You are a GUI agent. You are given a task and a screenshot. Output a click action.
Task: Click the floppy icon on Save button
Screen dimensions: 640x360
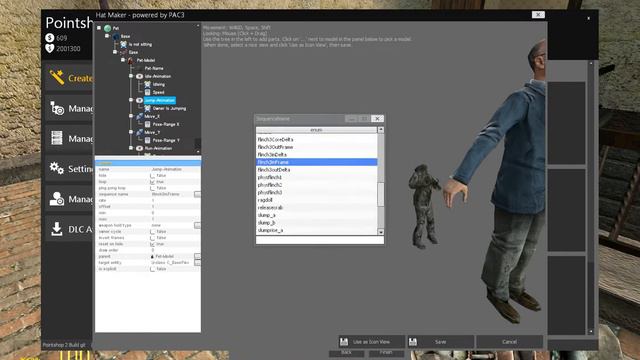[x=413, y=342]
